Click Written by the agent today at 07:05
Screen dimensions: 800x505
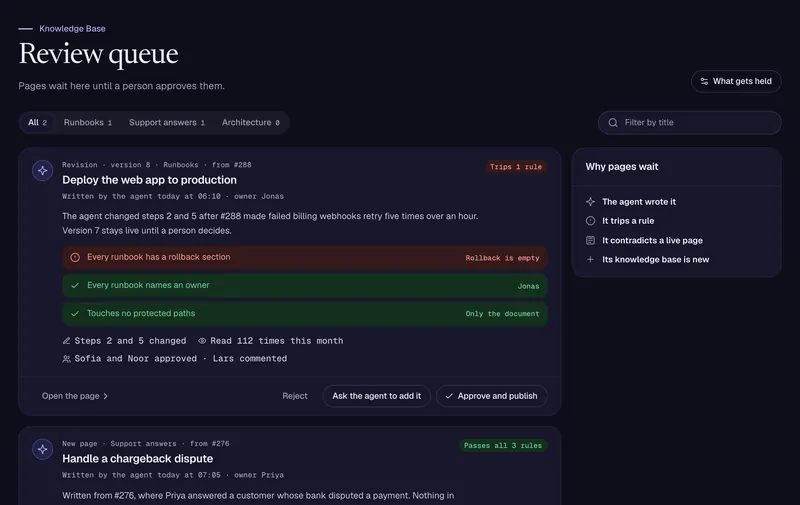[141, 475]
